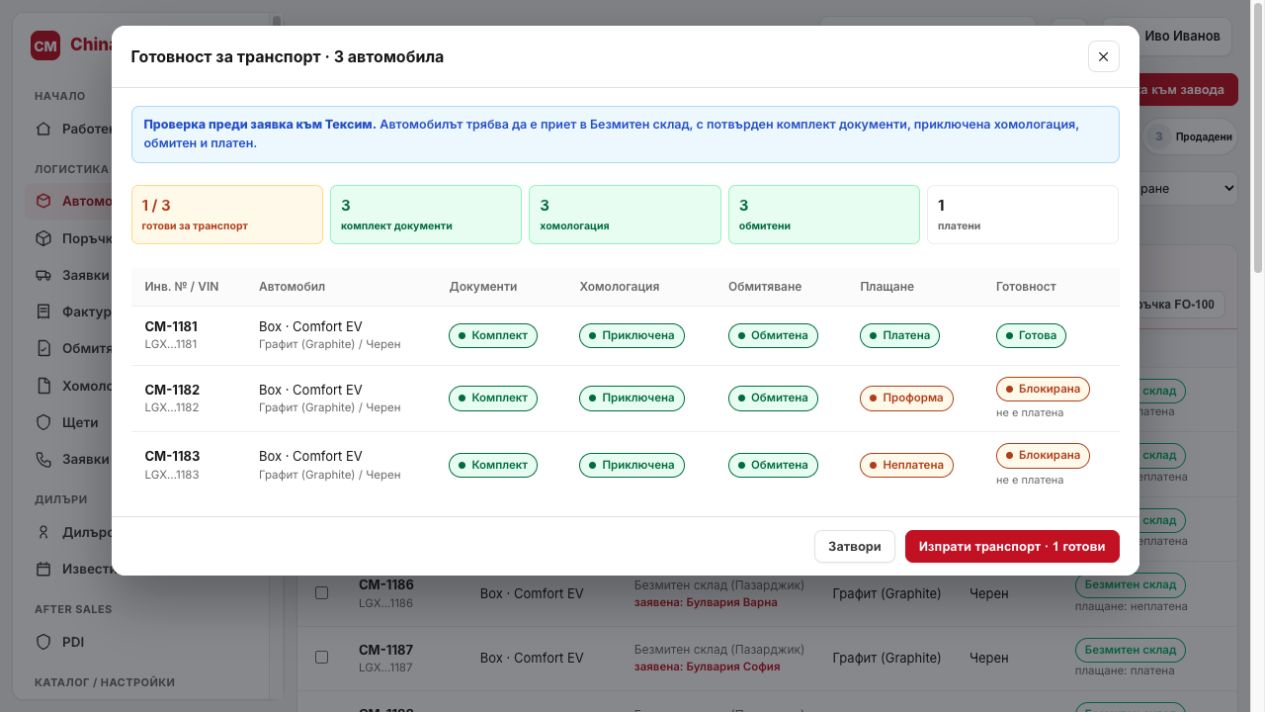
Task: Close the transport readiness dialog with X
Action: point(1103,57)
